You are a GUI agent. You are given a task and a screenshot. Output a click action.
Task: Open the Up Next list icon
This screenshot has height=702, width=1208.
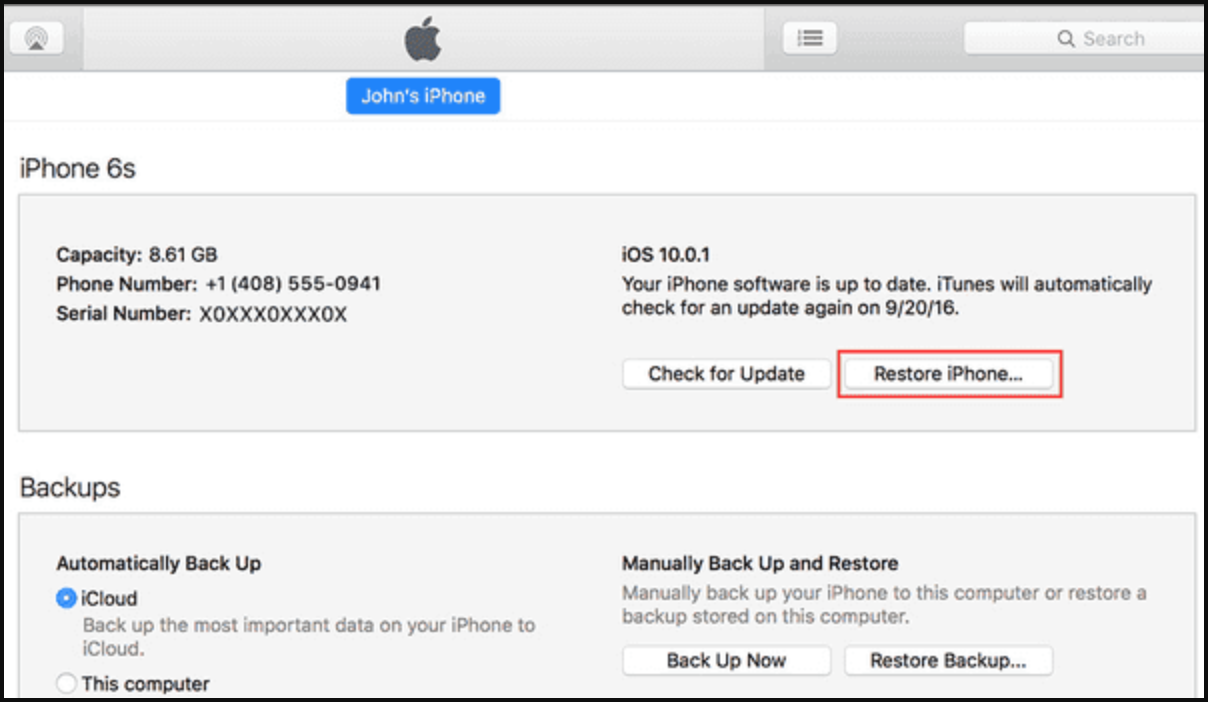[810, 38]
